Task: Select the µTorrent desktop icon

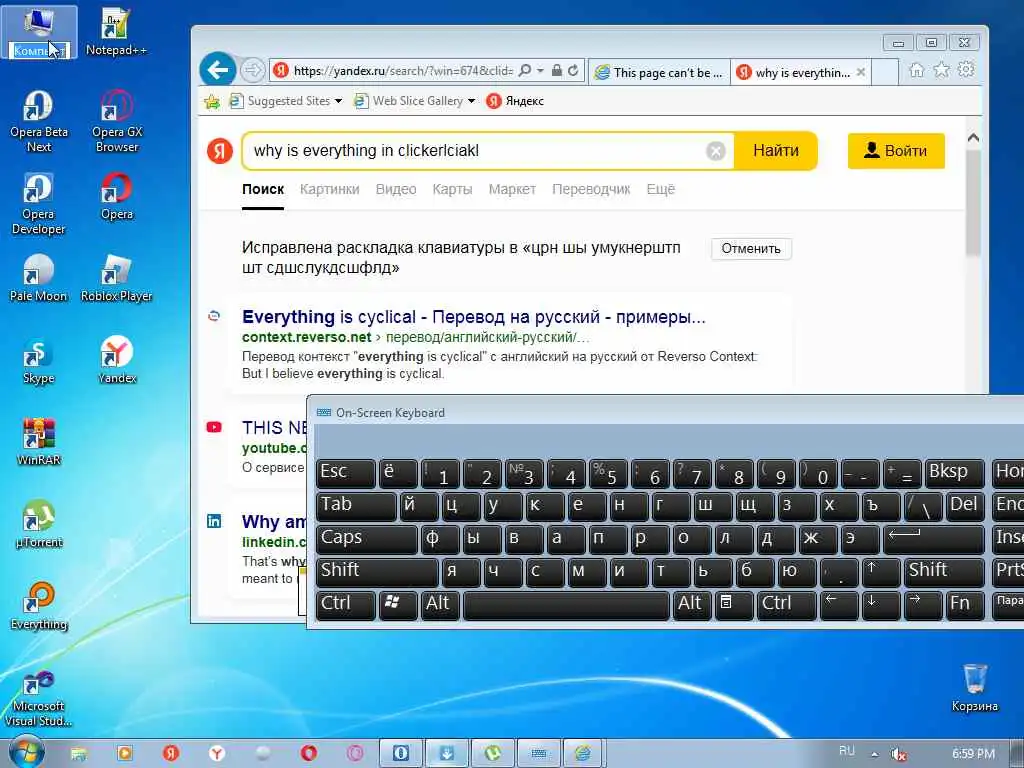Action: [39, 524]
